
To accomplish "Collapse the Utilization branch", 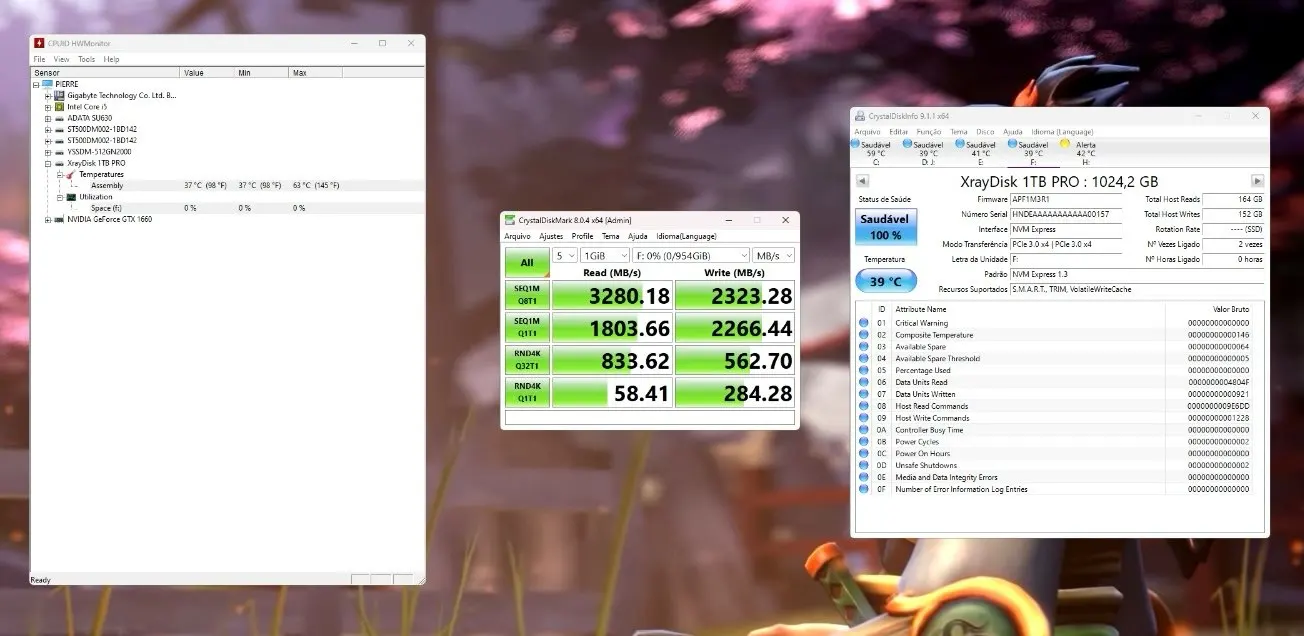I will (x=59, y=197).
